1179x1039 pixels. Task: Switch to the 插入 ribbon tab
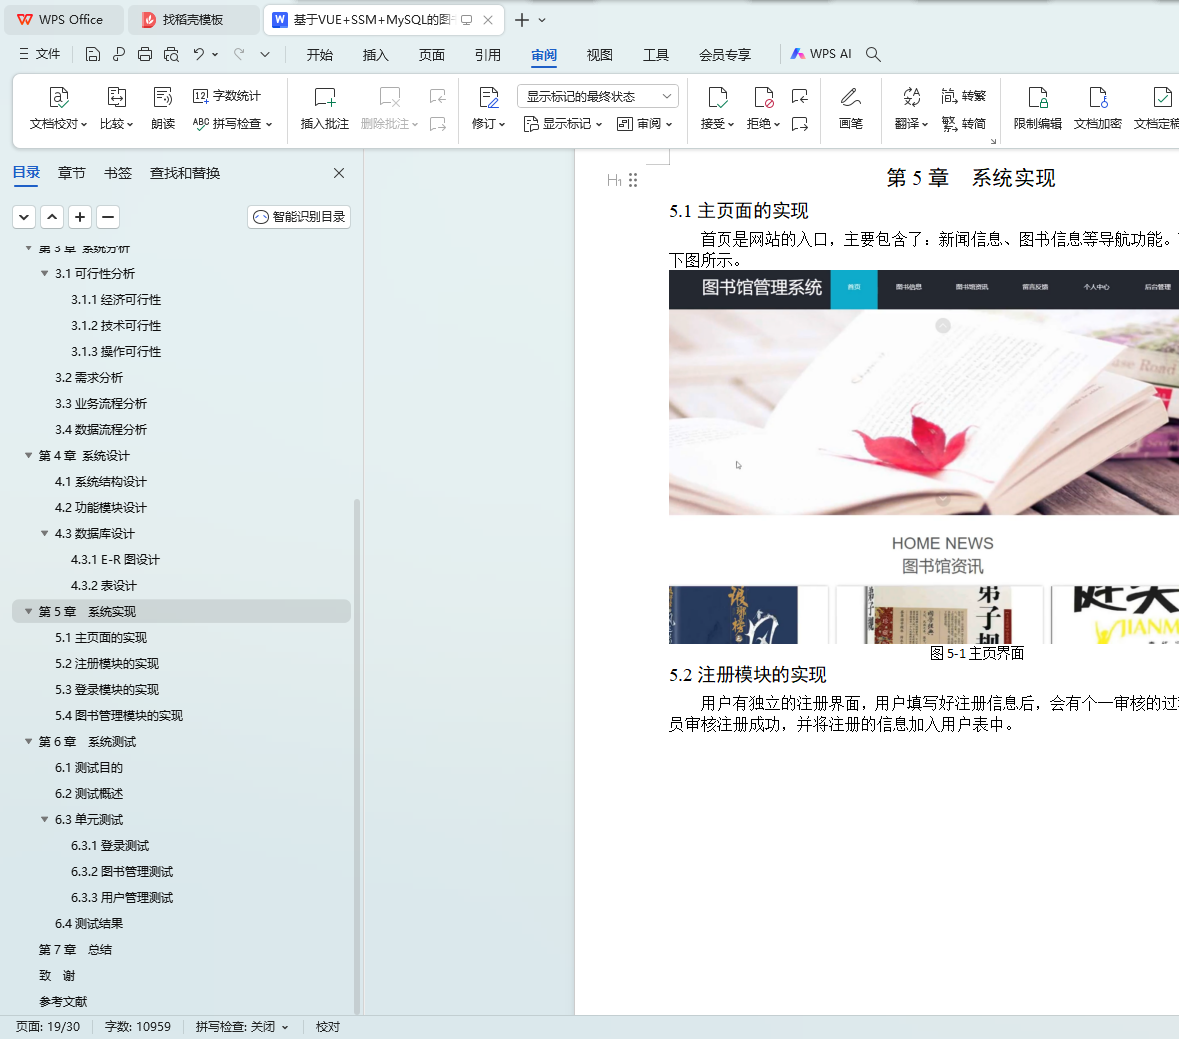click(375, 55)
